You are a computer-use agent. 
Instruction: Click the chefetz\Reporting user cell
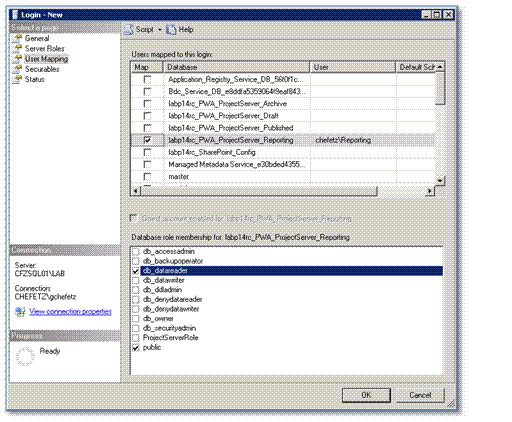click(353, 140)
